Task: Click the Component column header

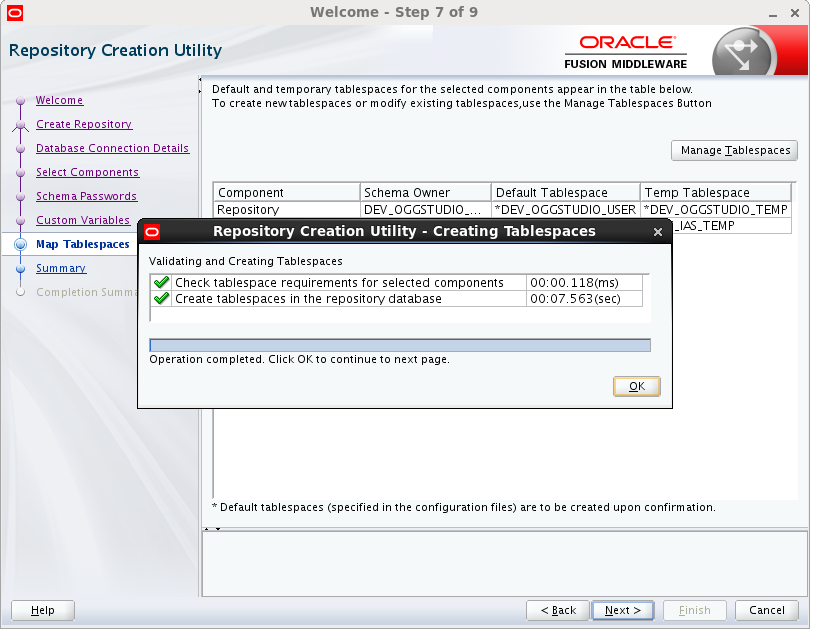Action: (x=287, y=192)
